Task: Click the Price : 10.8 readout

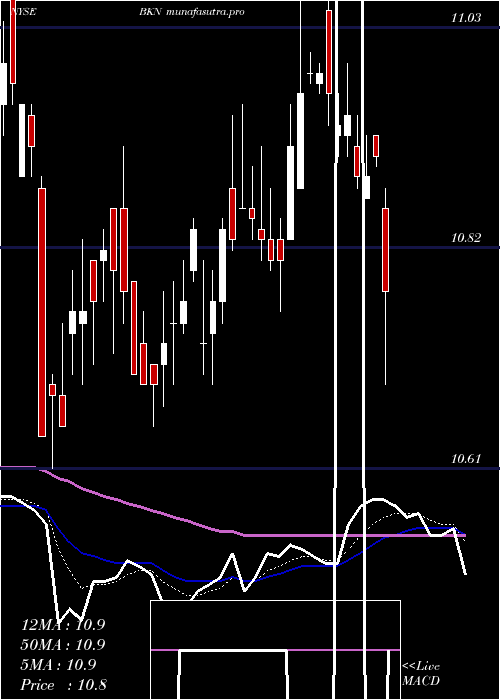Action: click(x=63, y=685)
